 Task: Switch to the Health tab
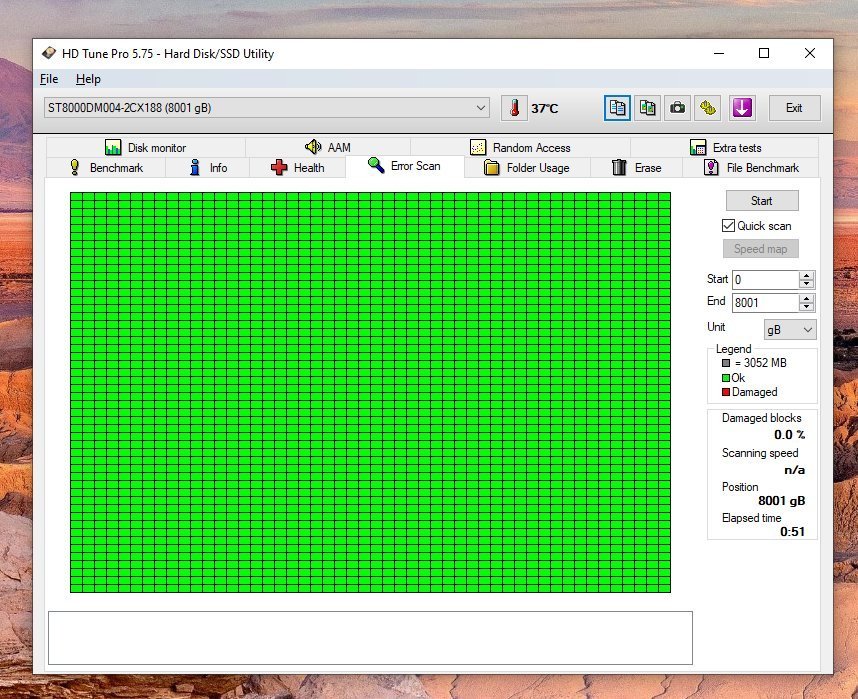297,168
